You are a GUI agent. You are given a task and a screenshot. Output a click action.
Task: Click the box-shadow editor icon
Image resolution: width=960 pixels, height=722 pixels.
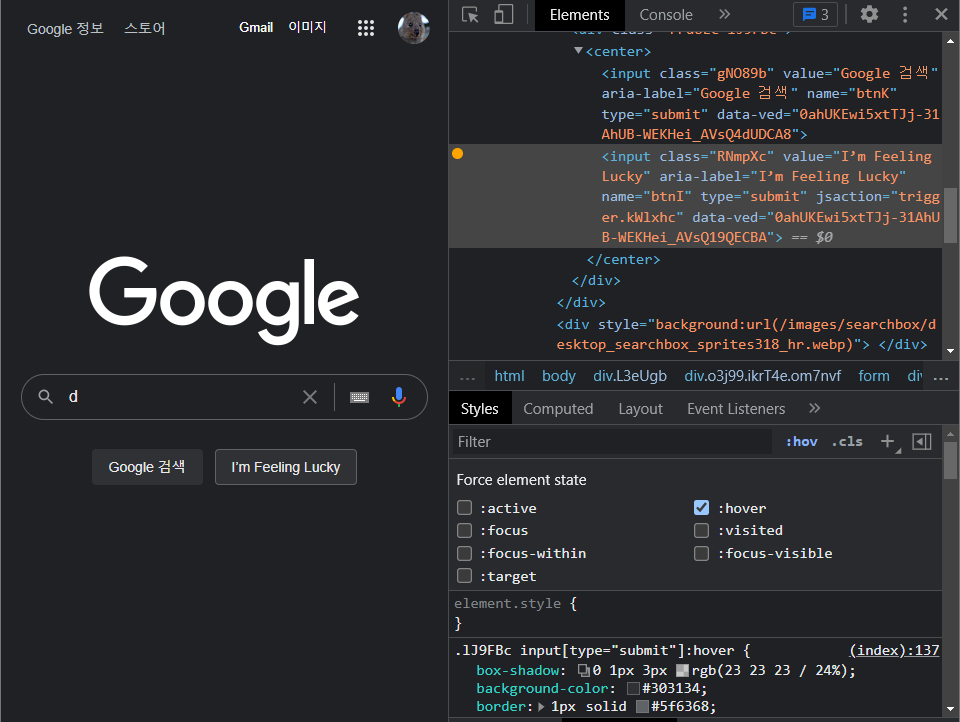(x=584, y=671)
